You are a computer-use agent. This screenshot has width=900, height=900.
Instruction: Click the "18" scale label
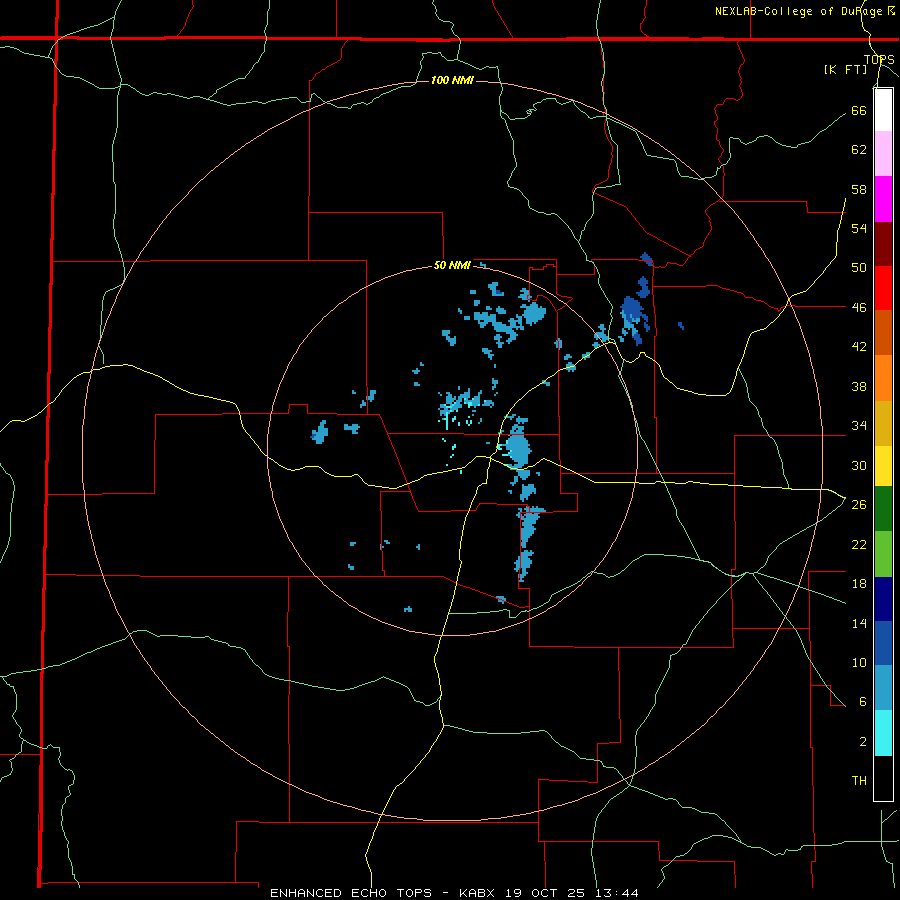tap(859, 584)
